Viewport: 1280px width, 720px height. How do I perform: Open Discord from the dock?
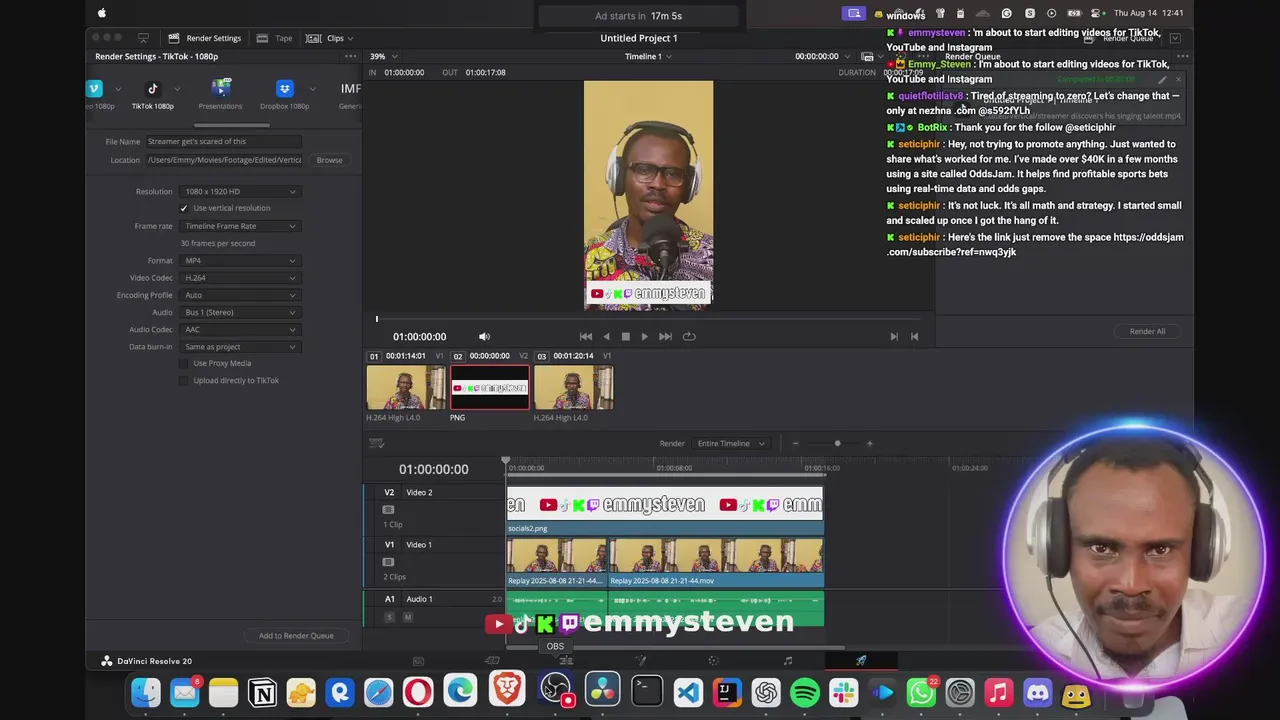click(1038, 692)
